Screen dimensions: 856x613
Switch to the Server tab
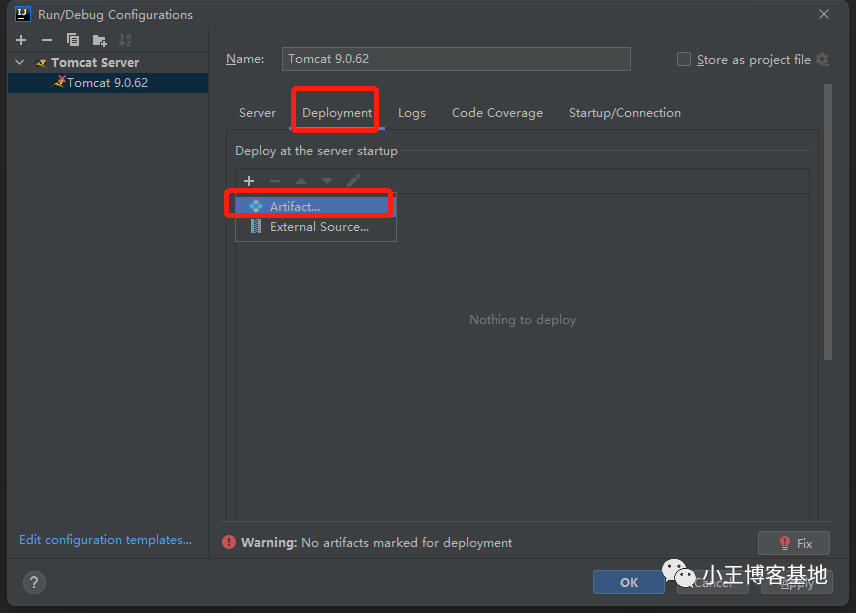[257, 113]
